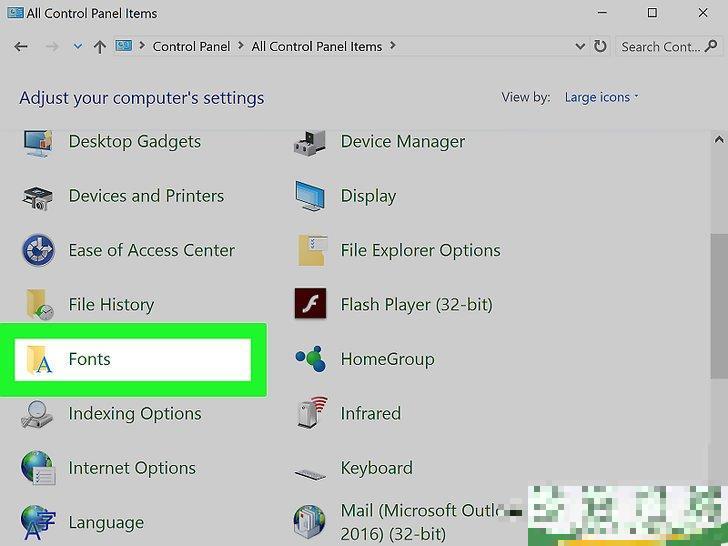Expand the View by Large icons dropdown

pyautogui.click(x=601, y=97)
